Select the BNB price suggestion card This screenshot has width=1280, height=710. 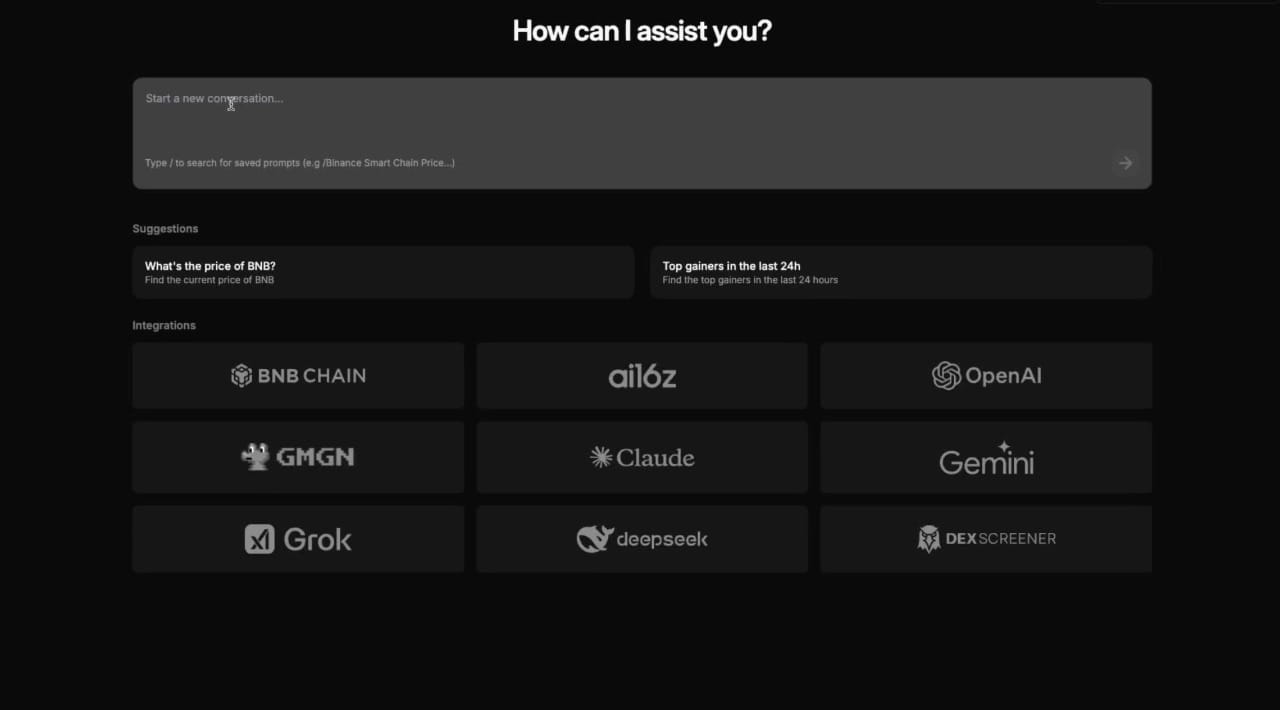pyautogui.click(x=383, y=272)
